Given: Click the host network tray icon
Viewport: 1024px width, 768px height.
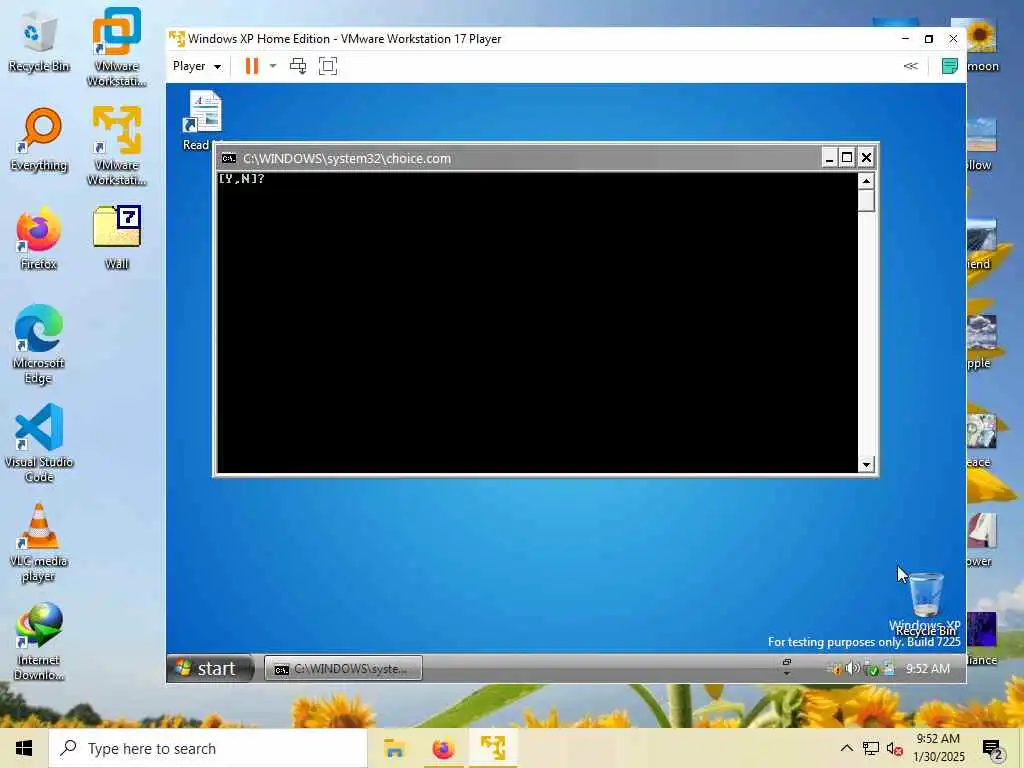Looking at the screenshot, I should tap(871, 748).
